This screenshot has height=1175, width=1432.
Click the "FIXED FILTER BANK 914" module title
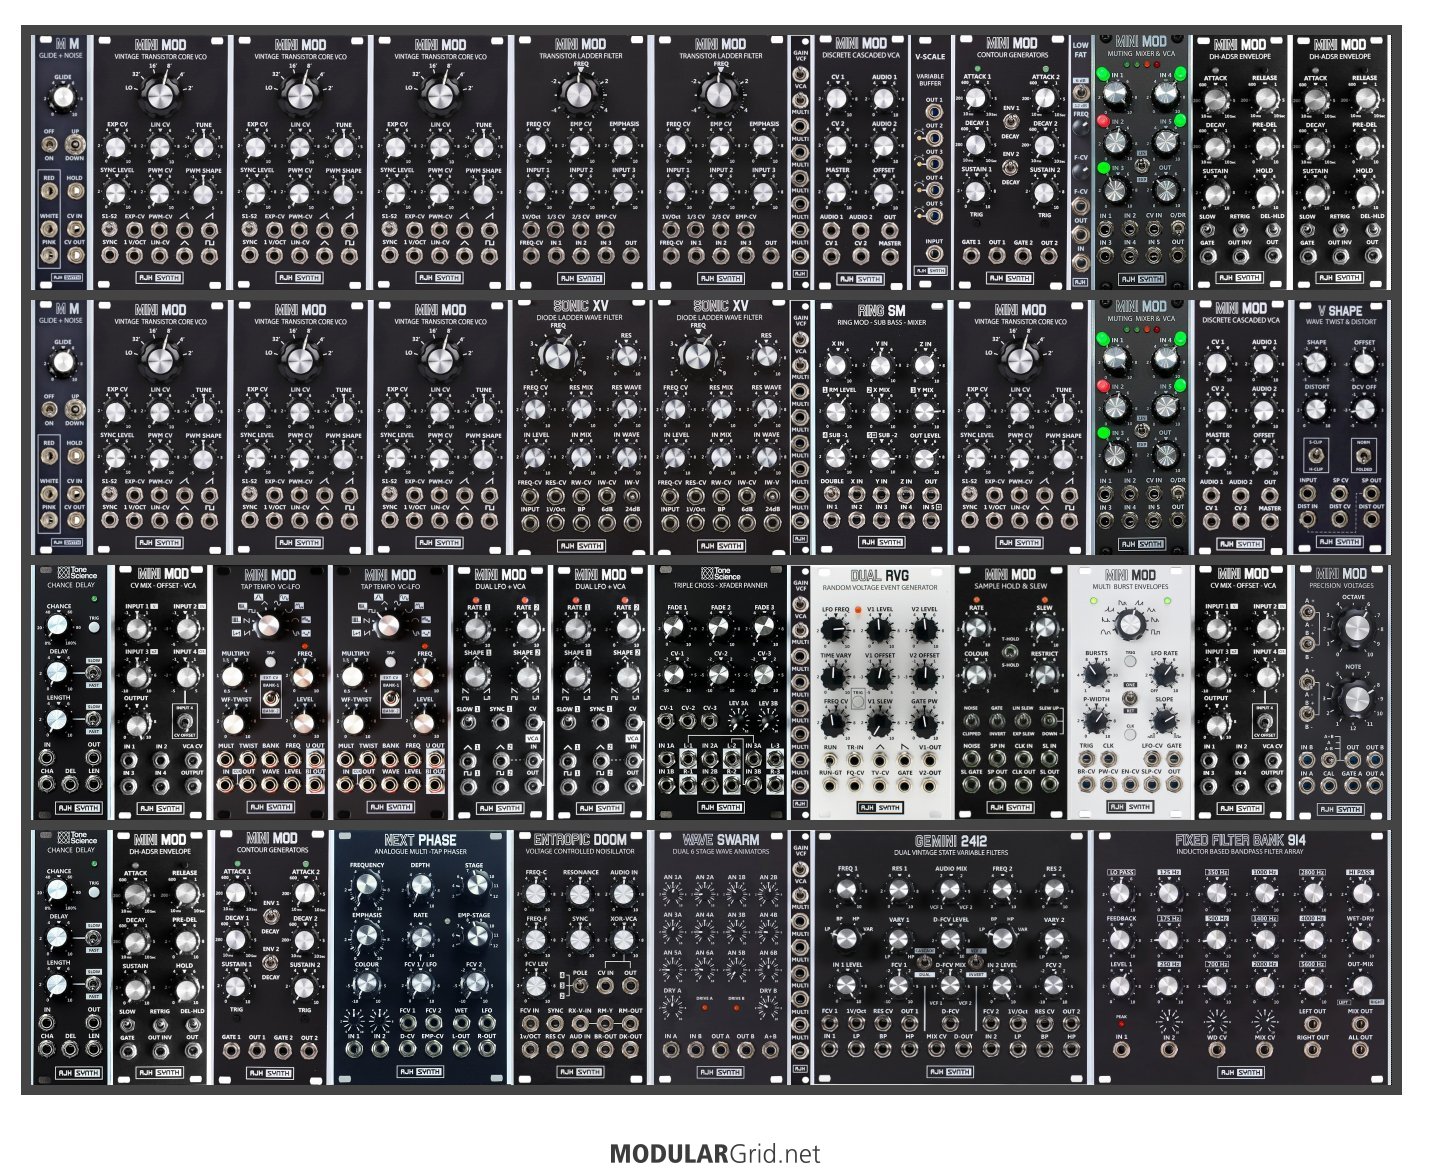click(1240, 840)
